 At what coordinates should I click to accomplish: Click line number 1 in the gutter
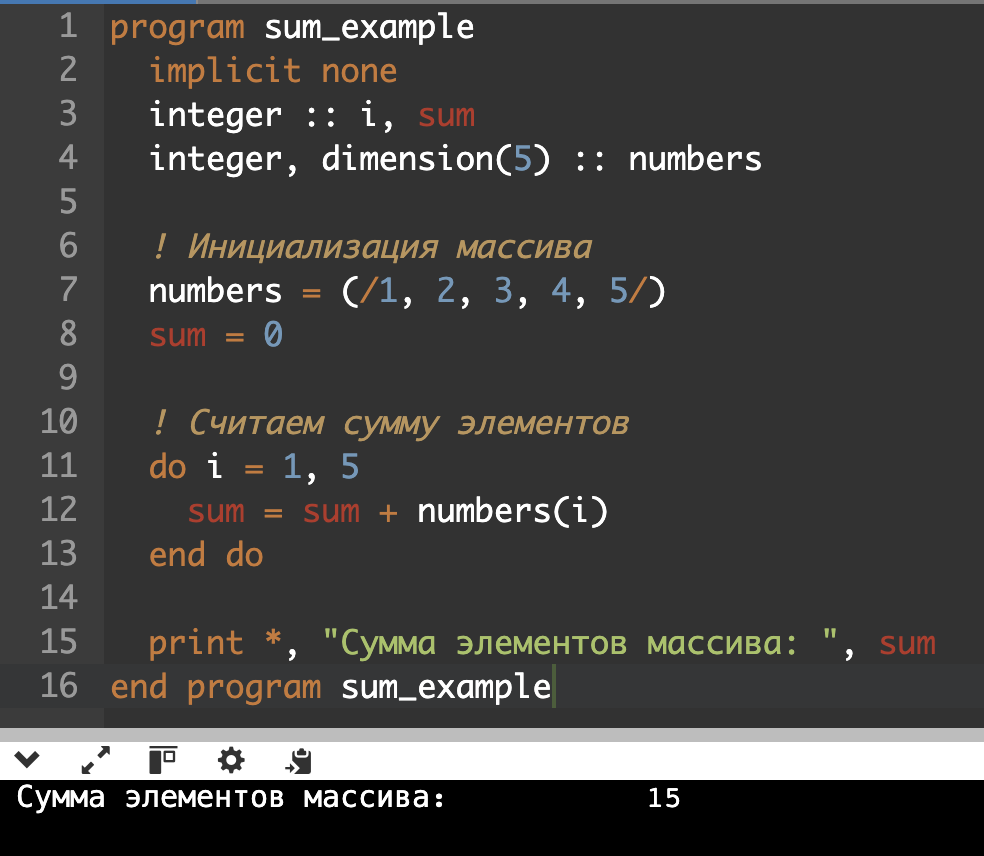[67, 27]
